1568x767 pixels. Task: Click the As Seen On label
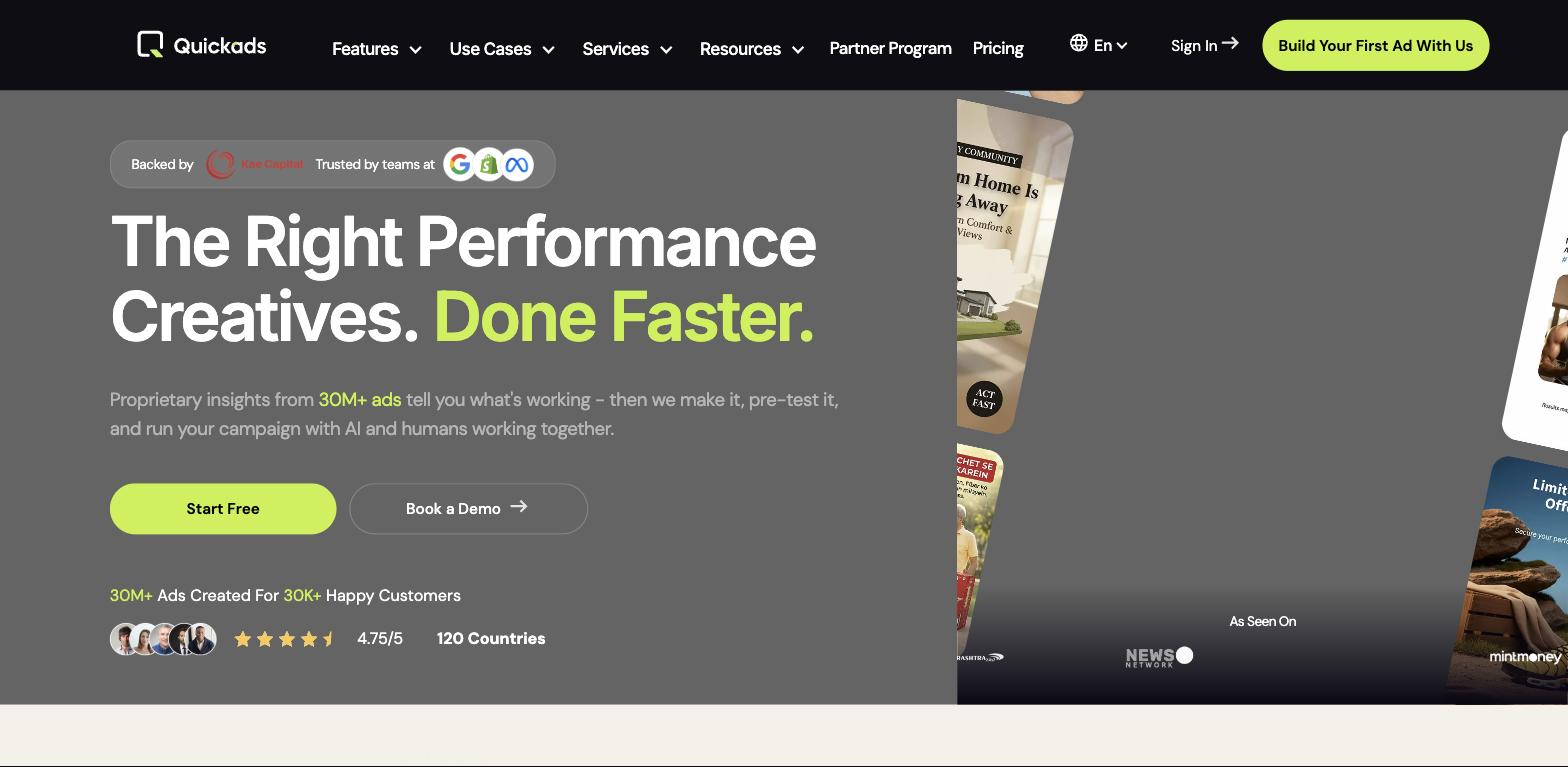(1262, 622)
